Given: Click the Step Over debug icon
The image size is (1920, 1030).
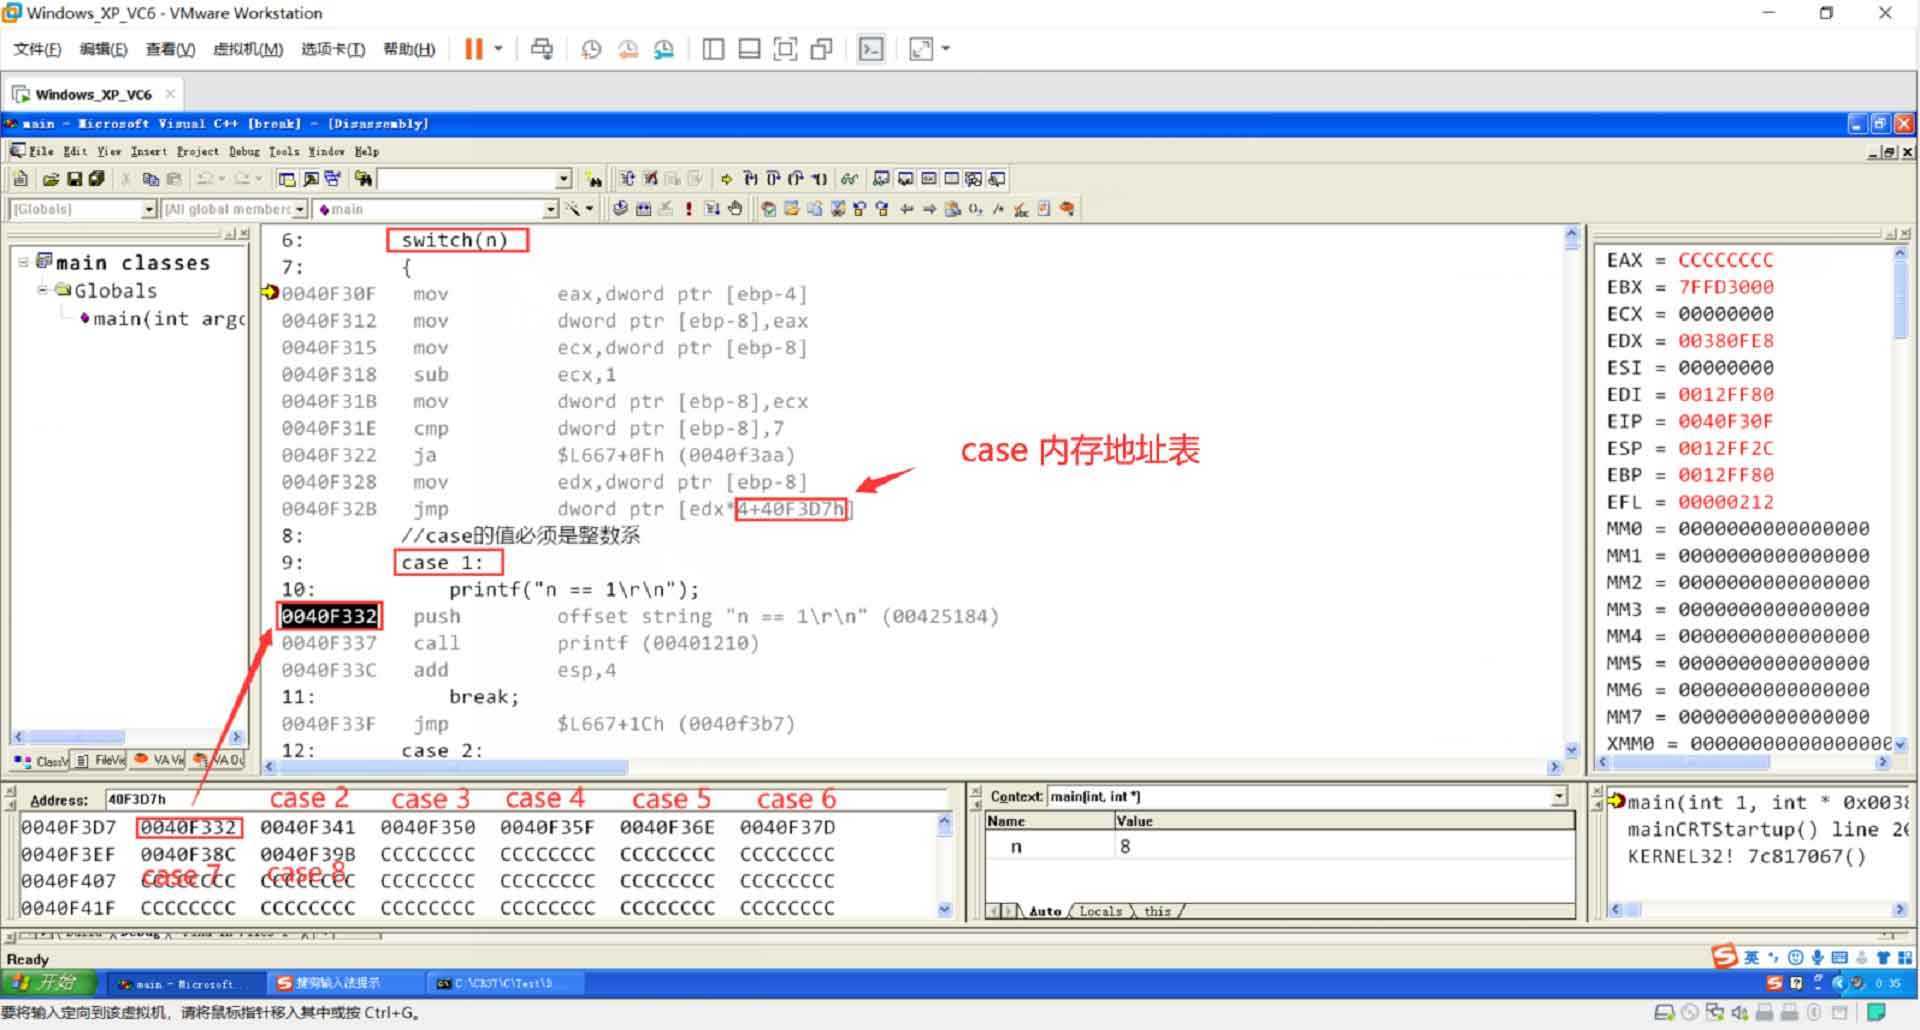Looking at the screenshot, I should click(x=773, y=179).
